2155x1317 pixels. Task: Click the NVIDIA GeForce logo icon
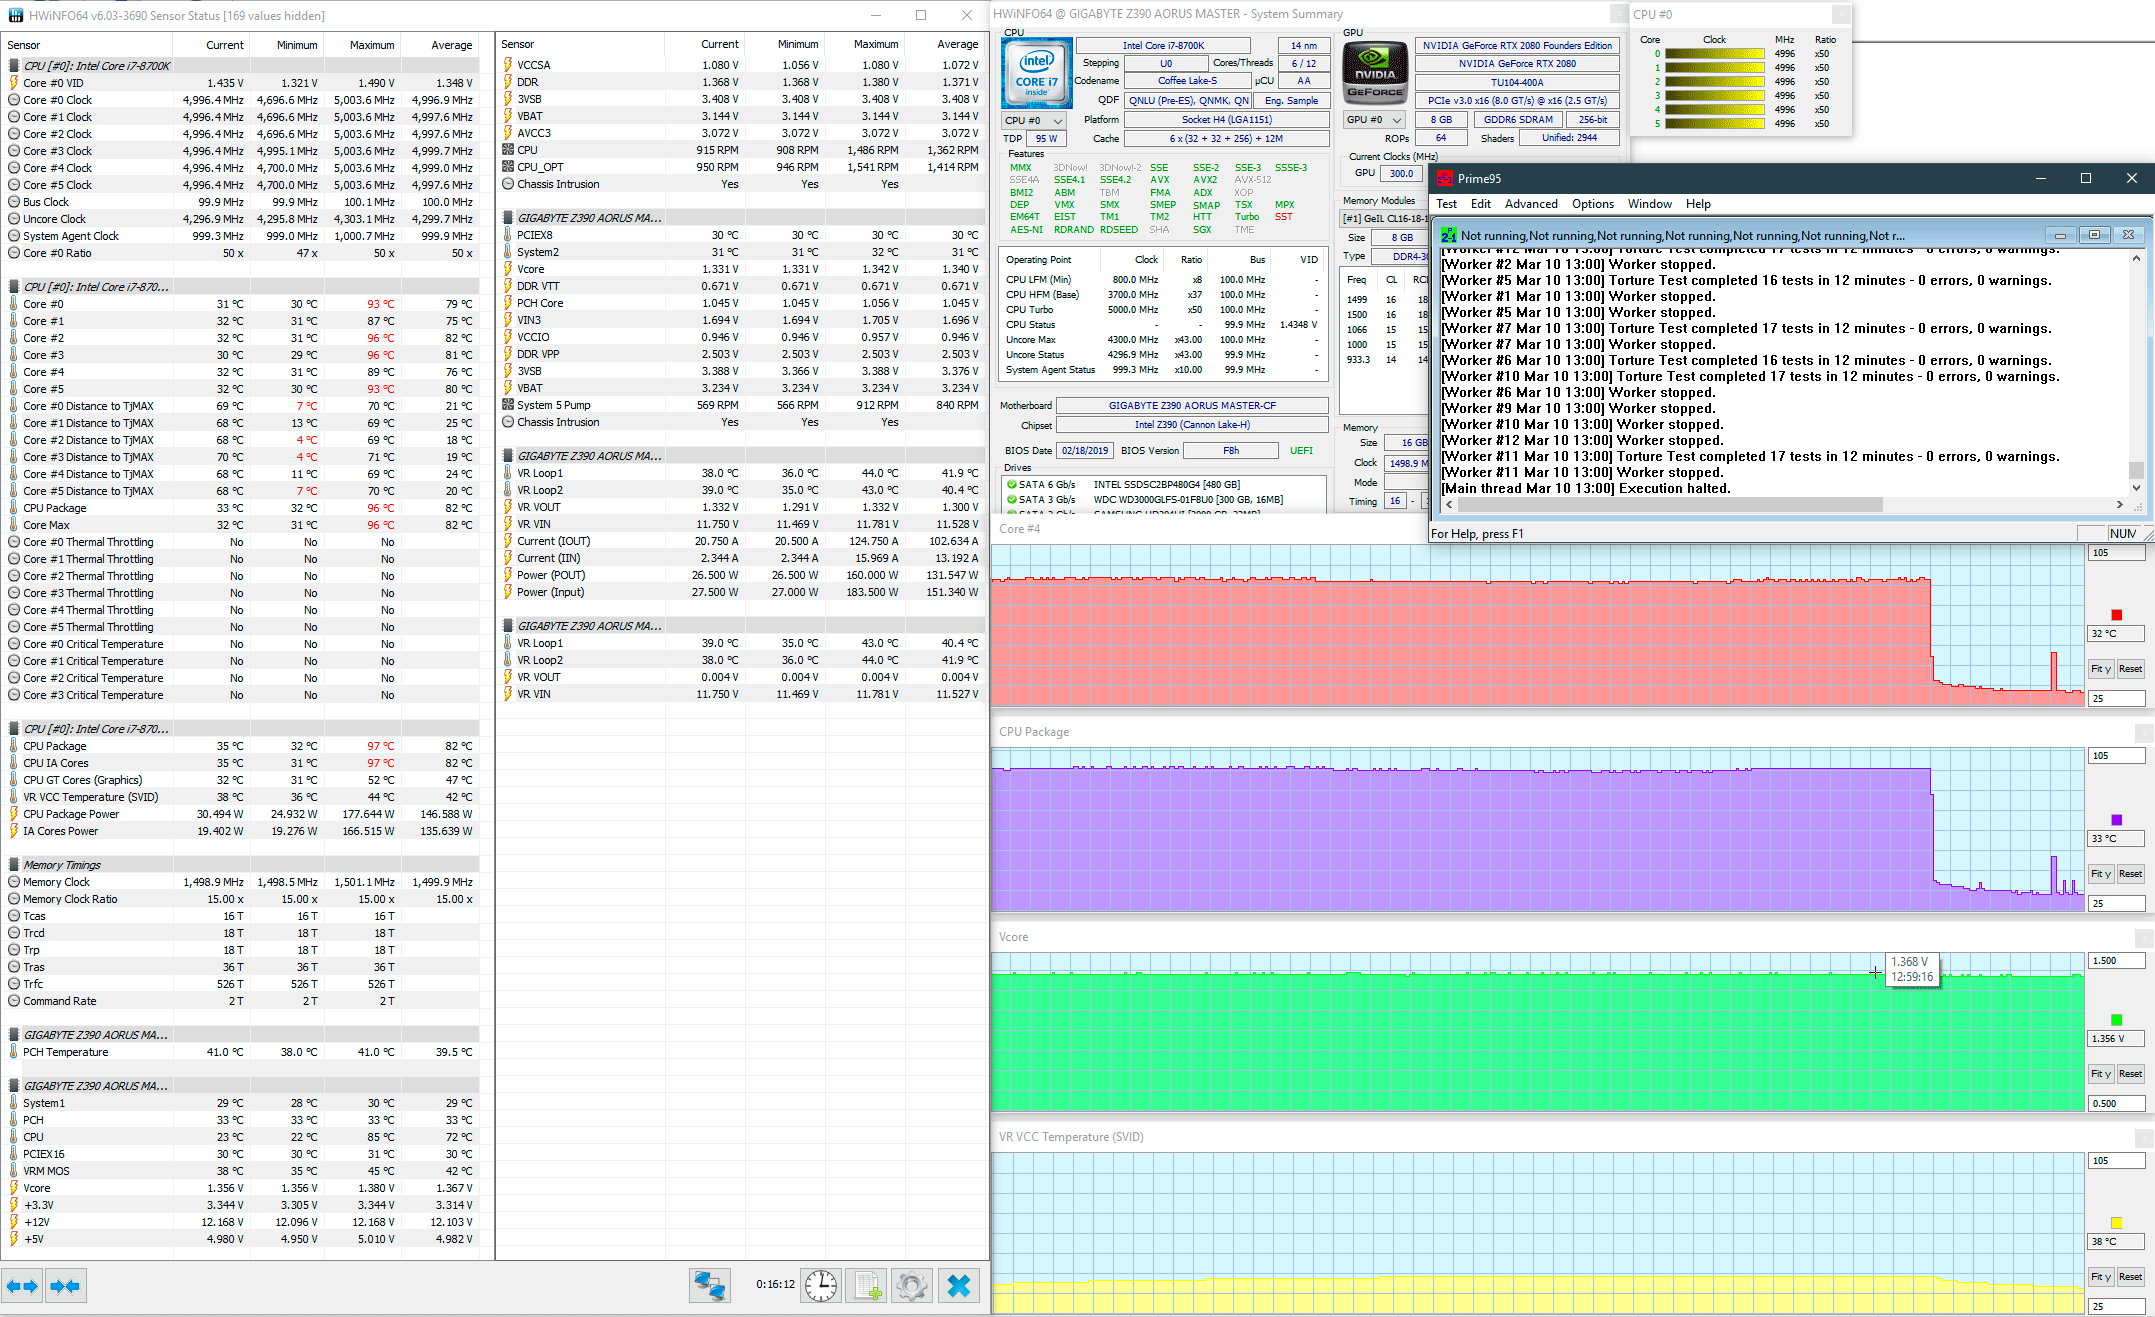(x=1375, y=74)
